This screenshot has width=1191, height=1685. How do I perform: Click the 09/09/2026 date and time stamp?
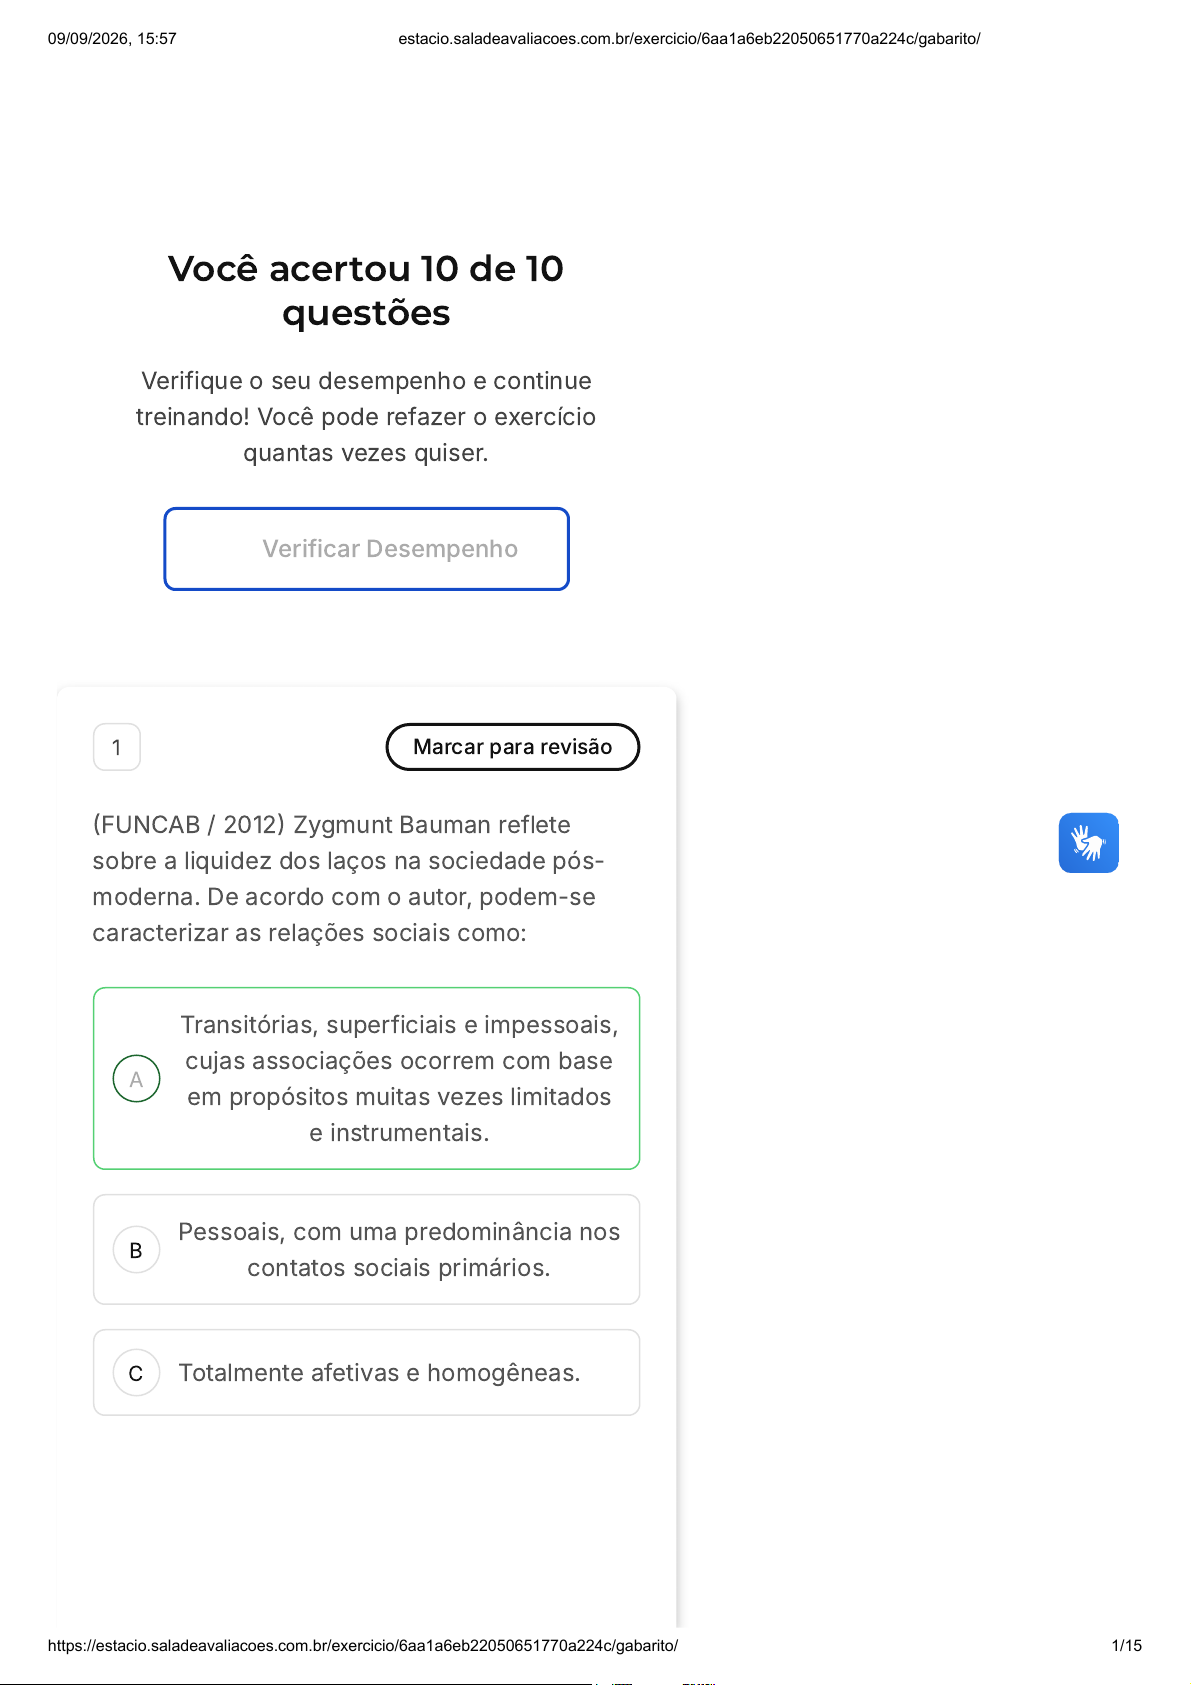[x=112, y=39]
